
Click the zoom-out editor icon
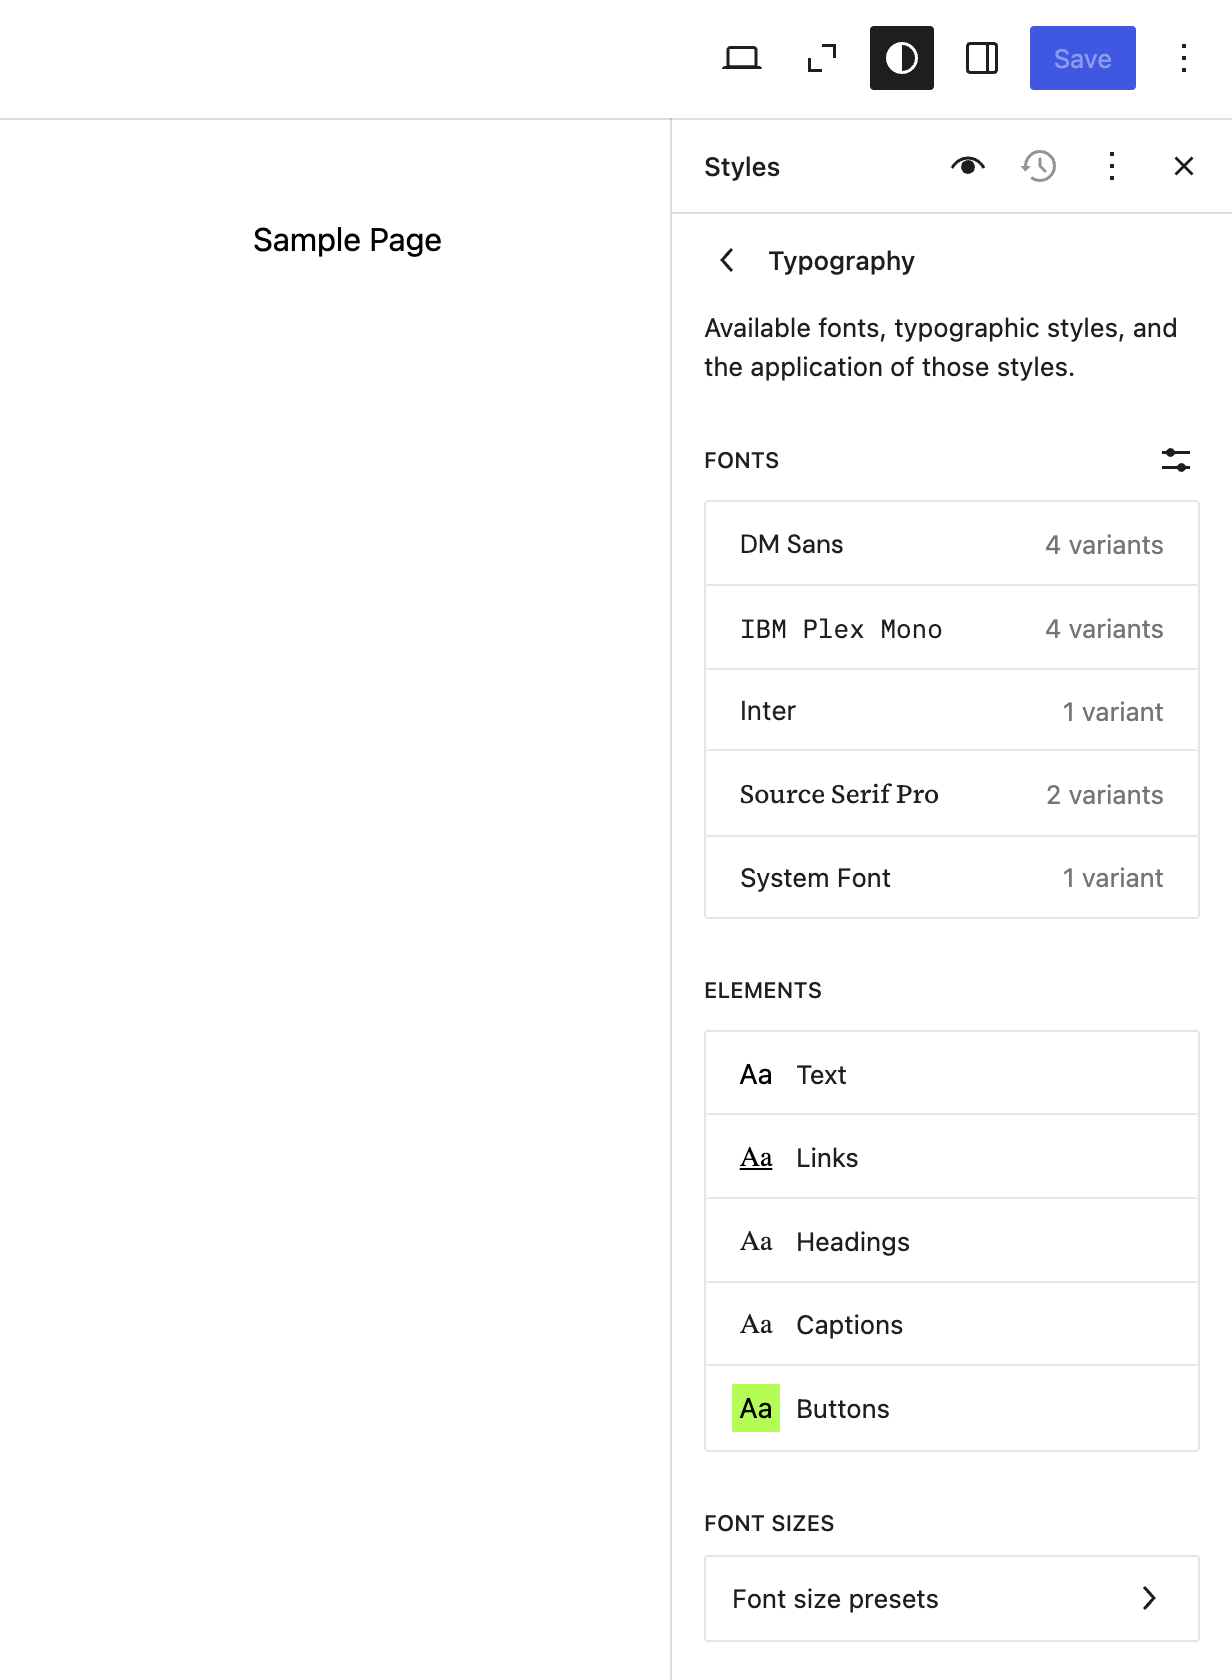tap(822, 58)
